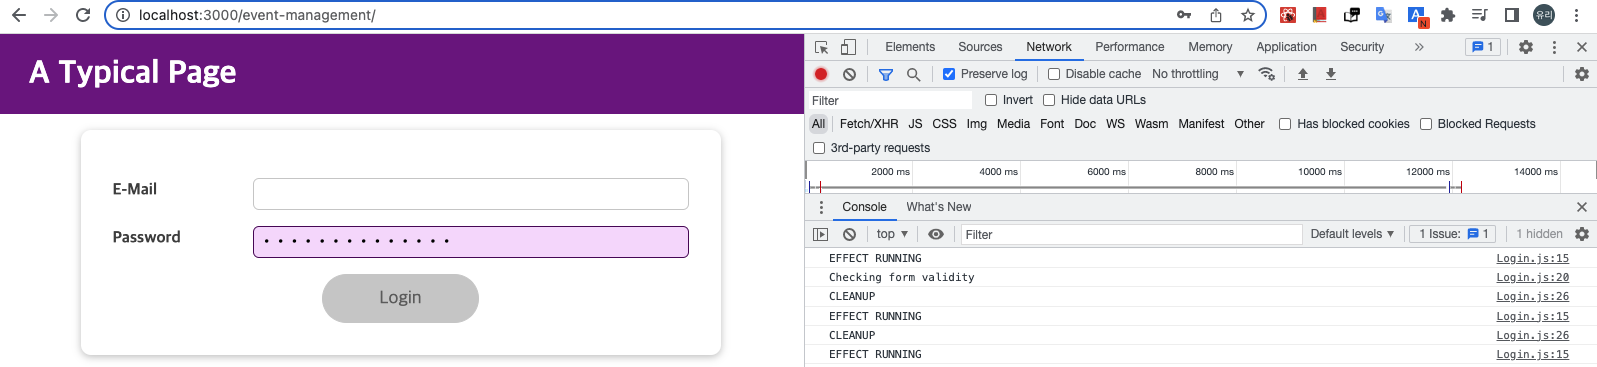The width and height of the screenshot is (1597, 367).
Task: Open DevTools settings gear
Action: point(1526,47)
